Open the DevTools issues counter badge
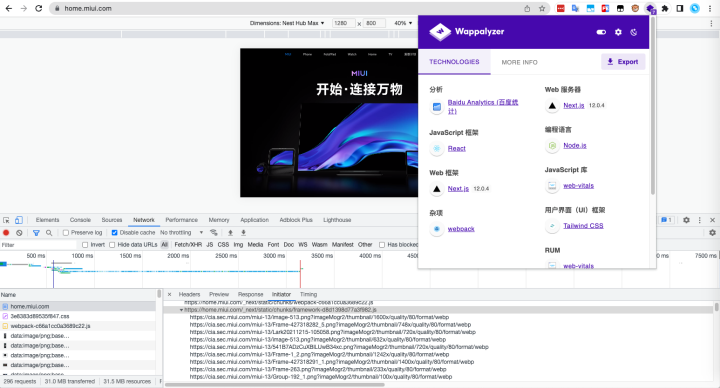 [x=666, y=220]
